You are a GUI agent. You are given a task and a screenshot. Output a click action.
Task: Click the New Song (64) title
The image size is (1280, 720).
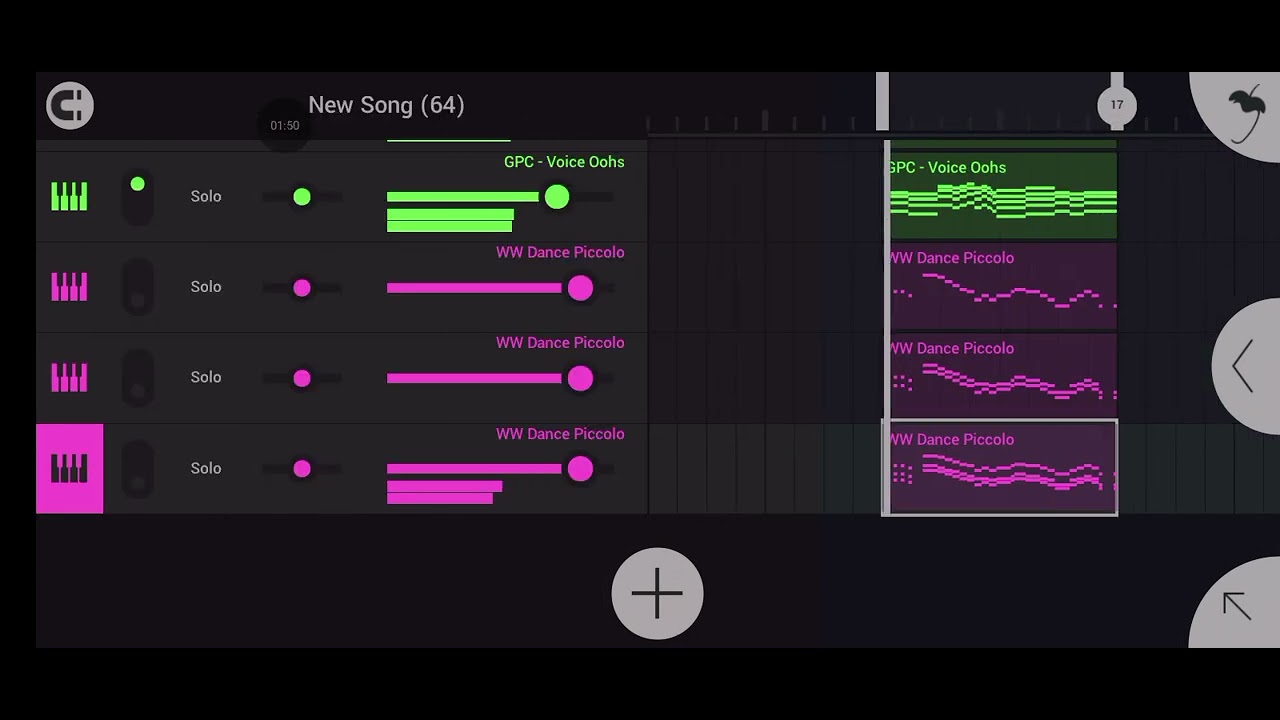pyautogui.click(x=386, y=105)
